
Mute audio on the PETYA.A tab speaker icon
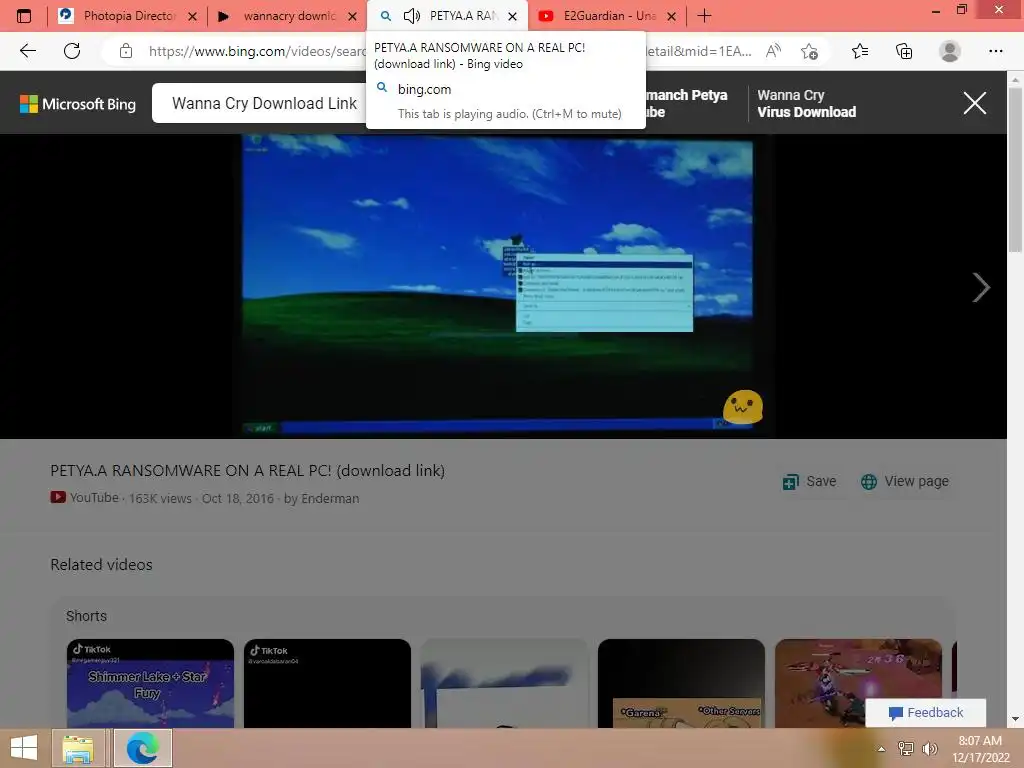[x=411, y=16]
